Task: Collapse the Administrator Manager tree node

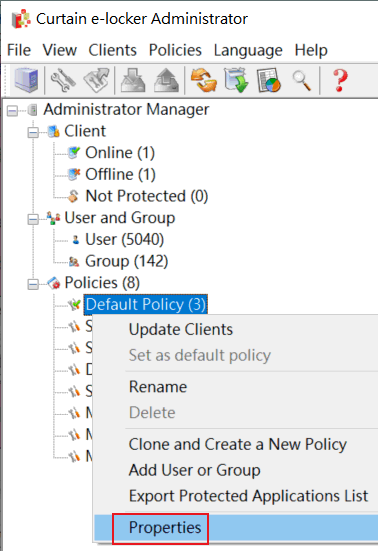Action: click(12, 111)
